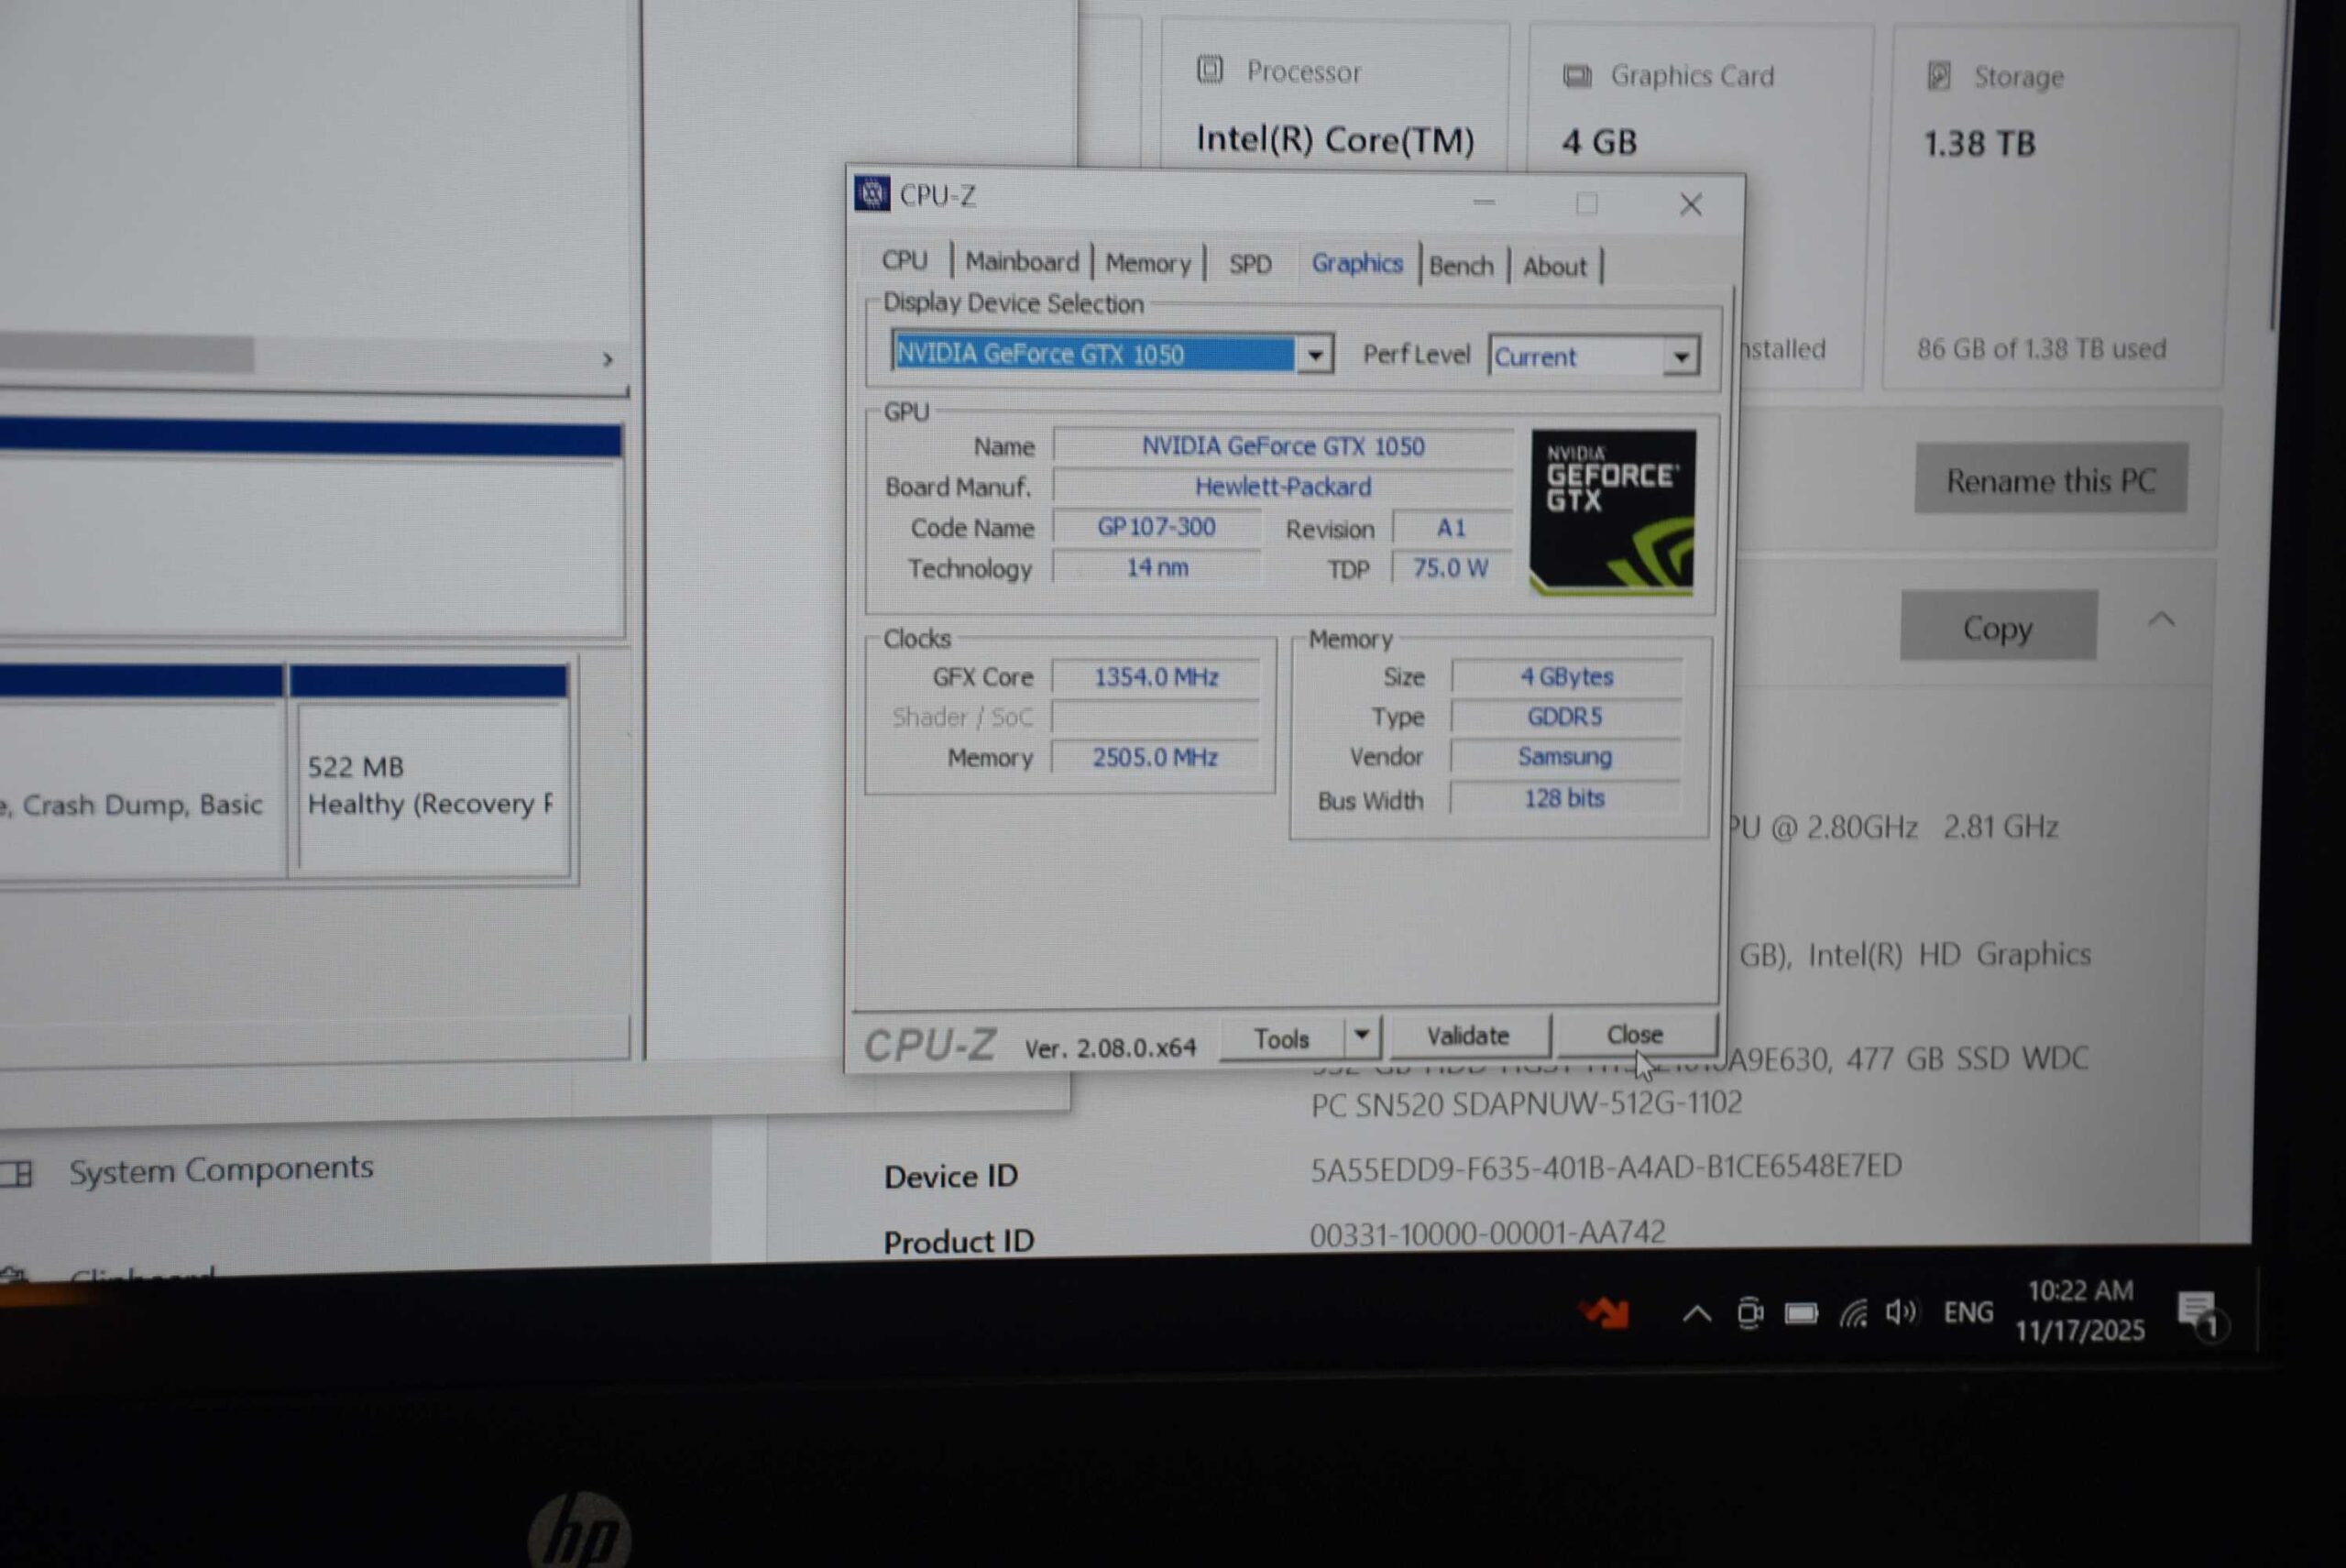Image resolution: width=2346 pixels, height=1568 pixels.
Task: Click the orange arrow tray icon
Action: tap(1606, 1313)
